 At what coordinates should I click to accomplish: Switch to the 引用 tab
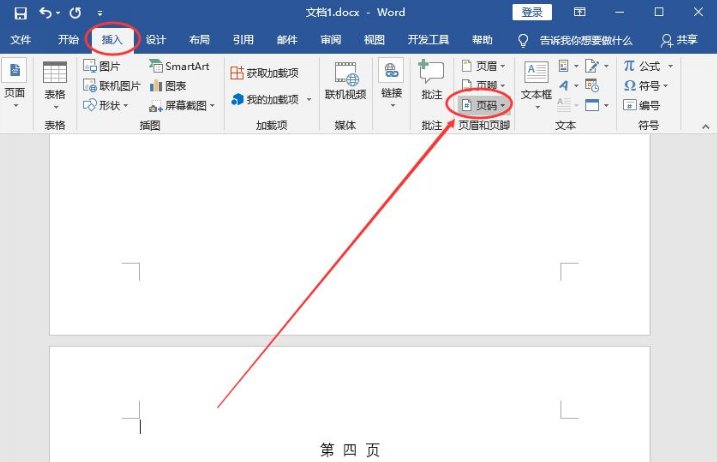pos(243,40)
